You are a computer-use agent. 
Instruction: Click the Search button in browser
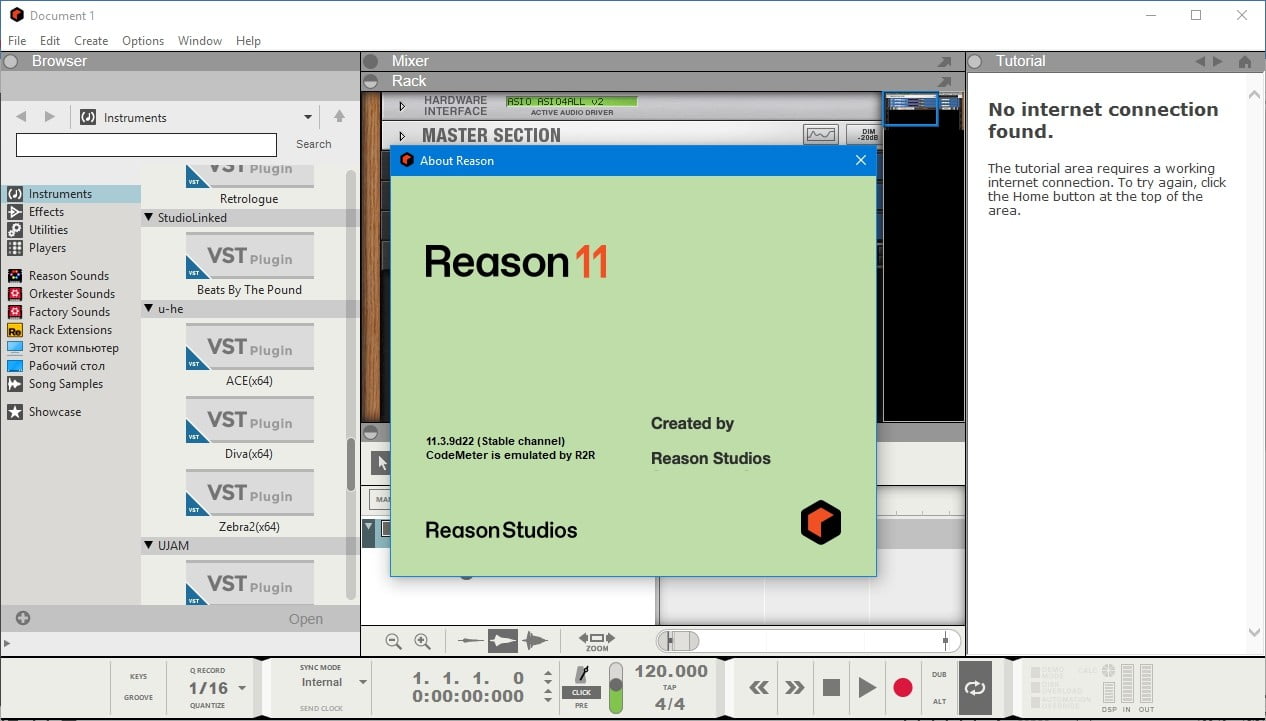point(314,144)
